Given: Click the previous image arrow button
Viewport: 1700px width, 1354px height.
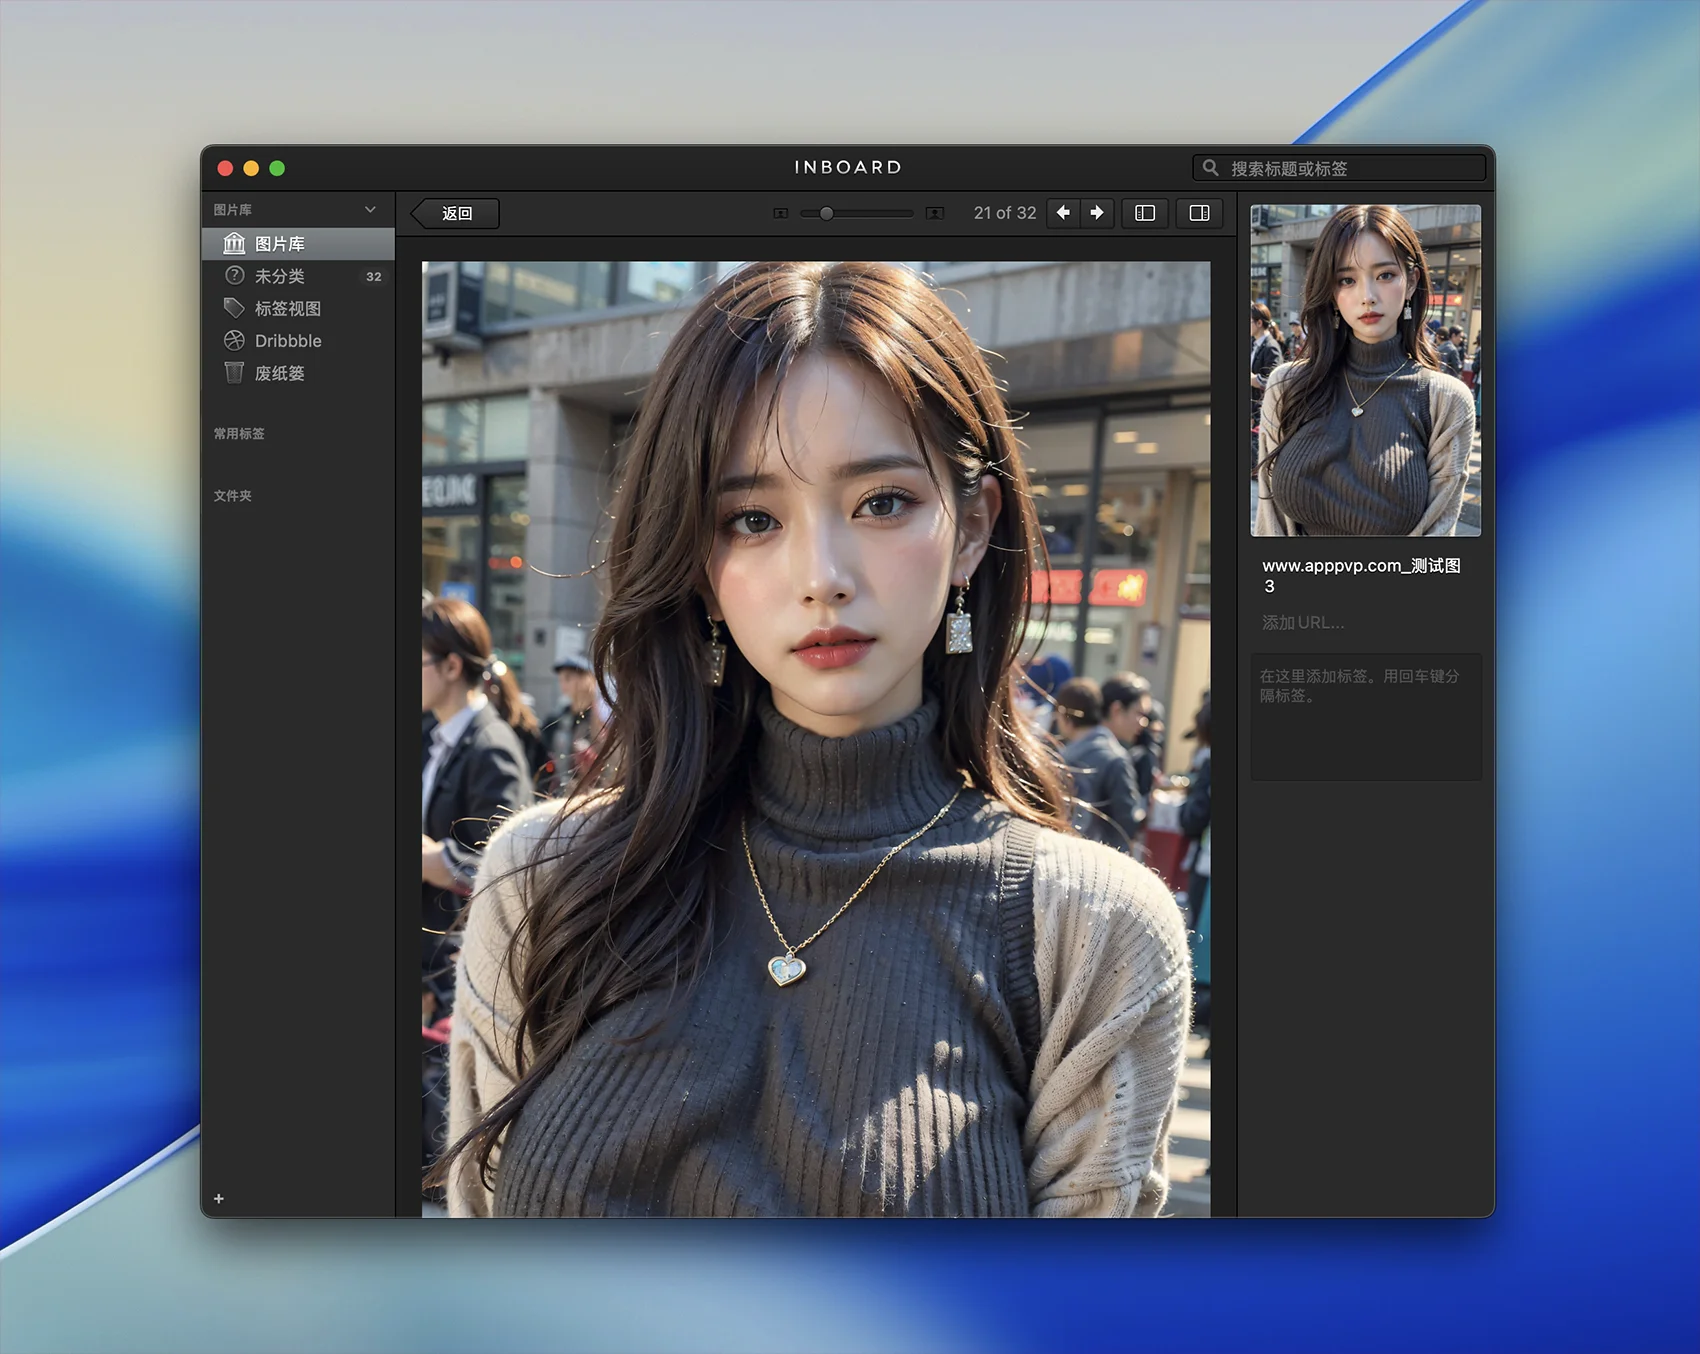Looking at the screenshot, I should click(x=1063, y=213).
